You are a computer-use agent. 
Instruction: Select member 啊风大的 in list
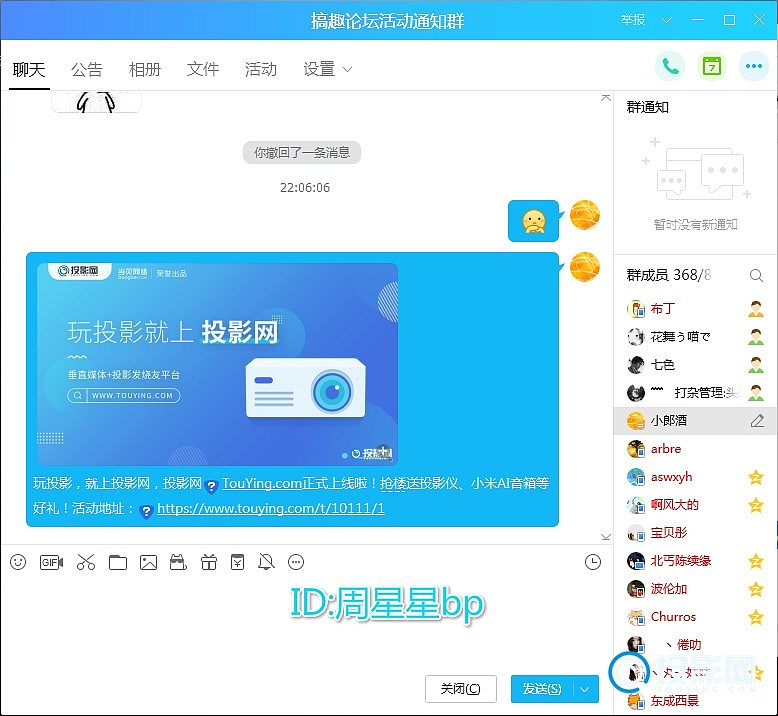point(695,505)
